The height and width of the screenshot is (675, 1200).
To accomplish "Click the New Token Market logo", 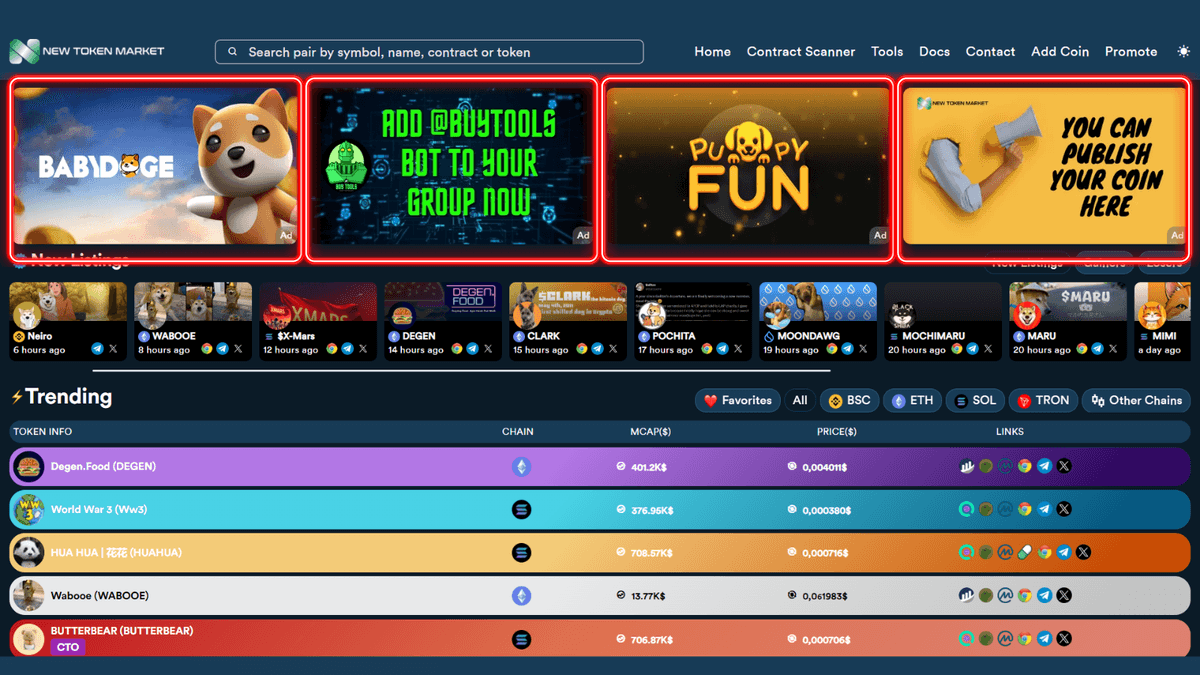I will [x=87, y=51].
